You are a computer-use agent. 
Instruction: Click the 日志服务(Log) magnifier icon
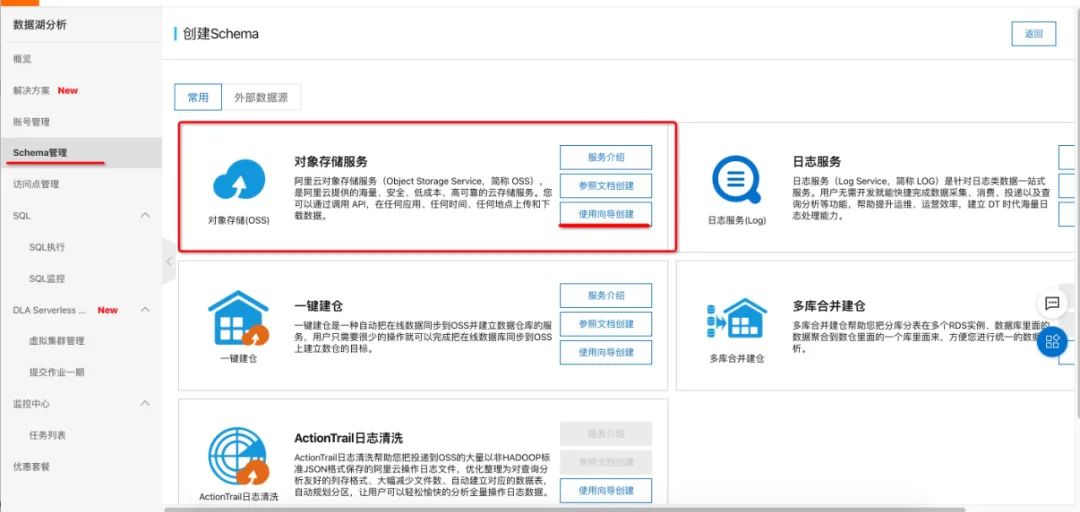(736, 179)
